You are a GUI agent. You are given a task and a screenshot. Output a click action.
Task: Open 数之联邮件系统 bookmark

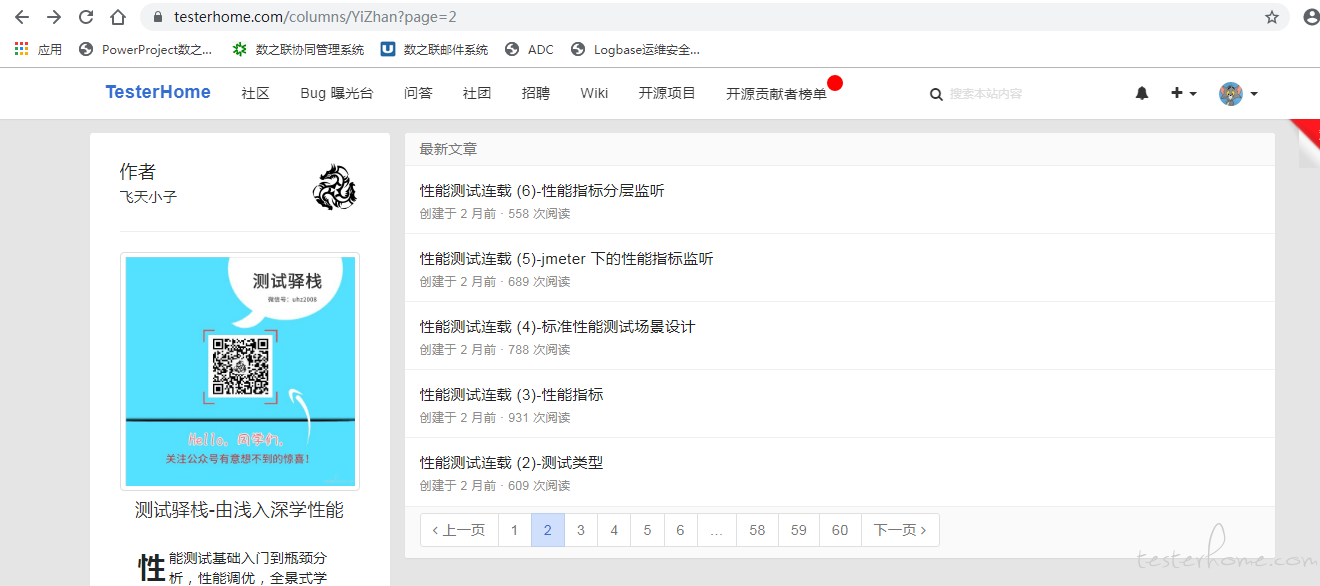point(434,49)
